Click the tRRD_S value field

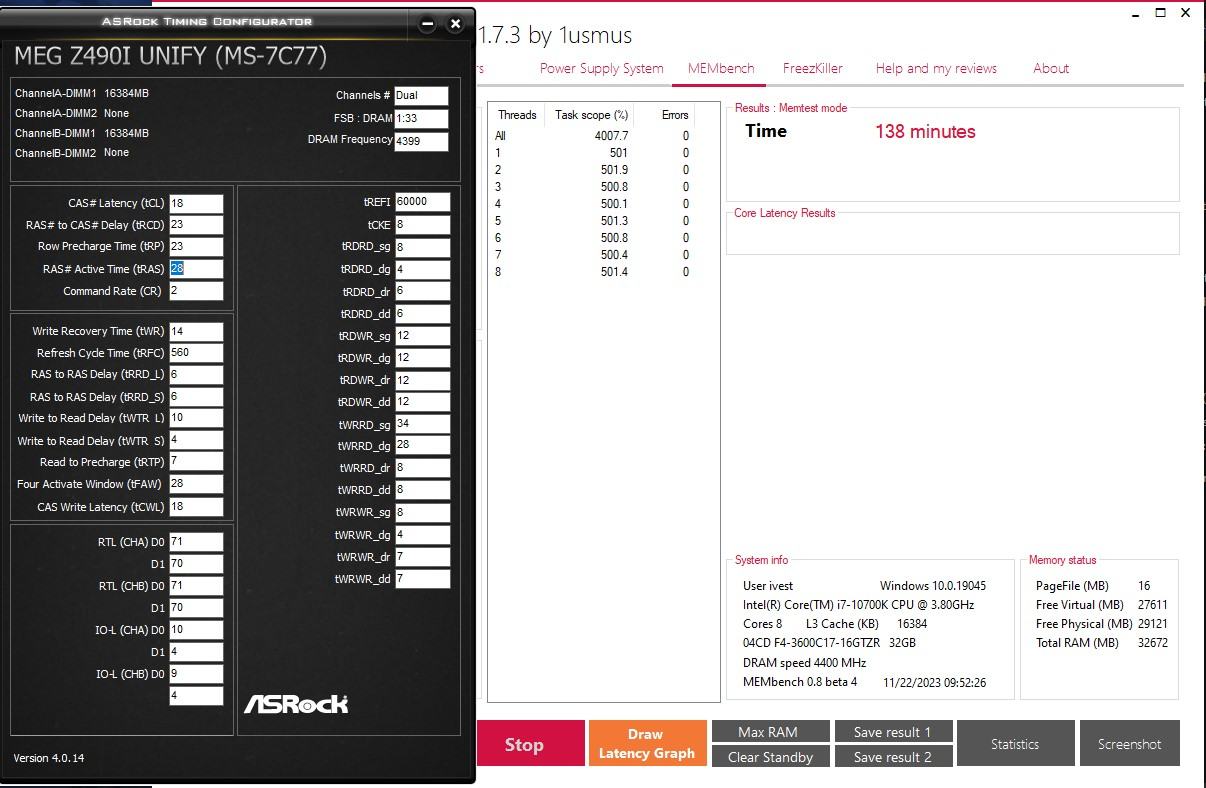pos(196,397)
